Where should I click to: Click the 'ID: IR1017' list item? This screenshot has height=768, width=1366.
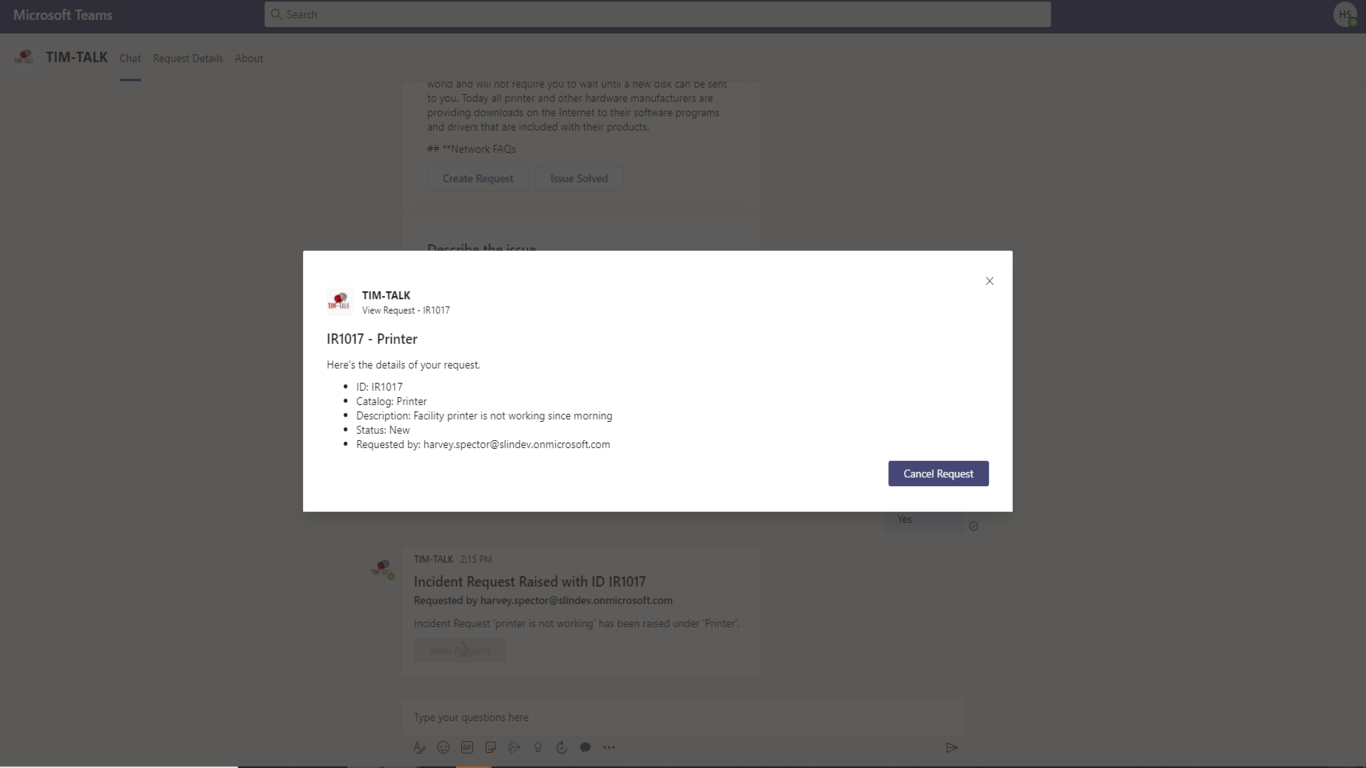coord(379,387)
